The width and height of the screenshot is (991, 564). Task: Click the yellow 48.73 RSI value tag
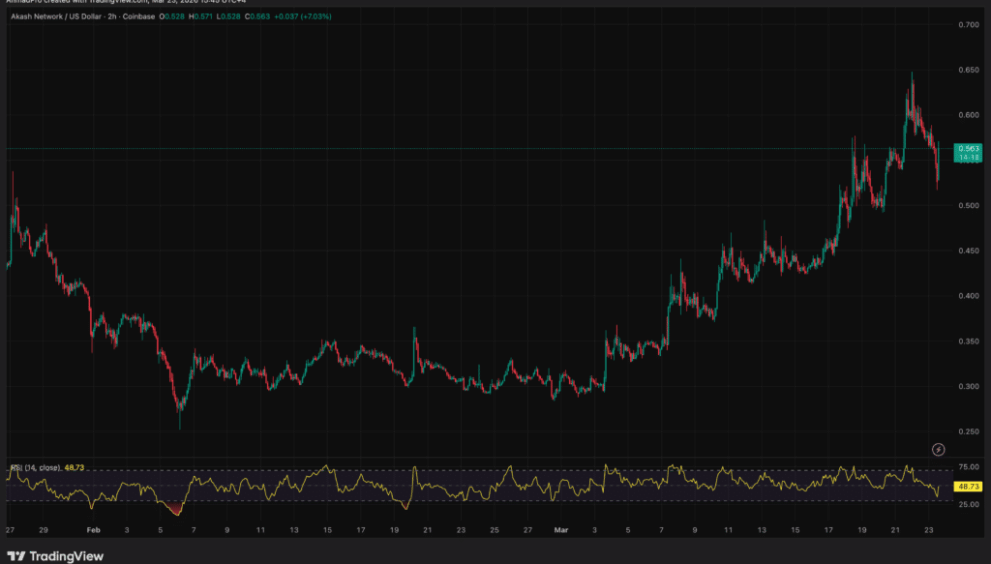pyautogui.click(x=967, y=486)
